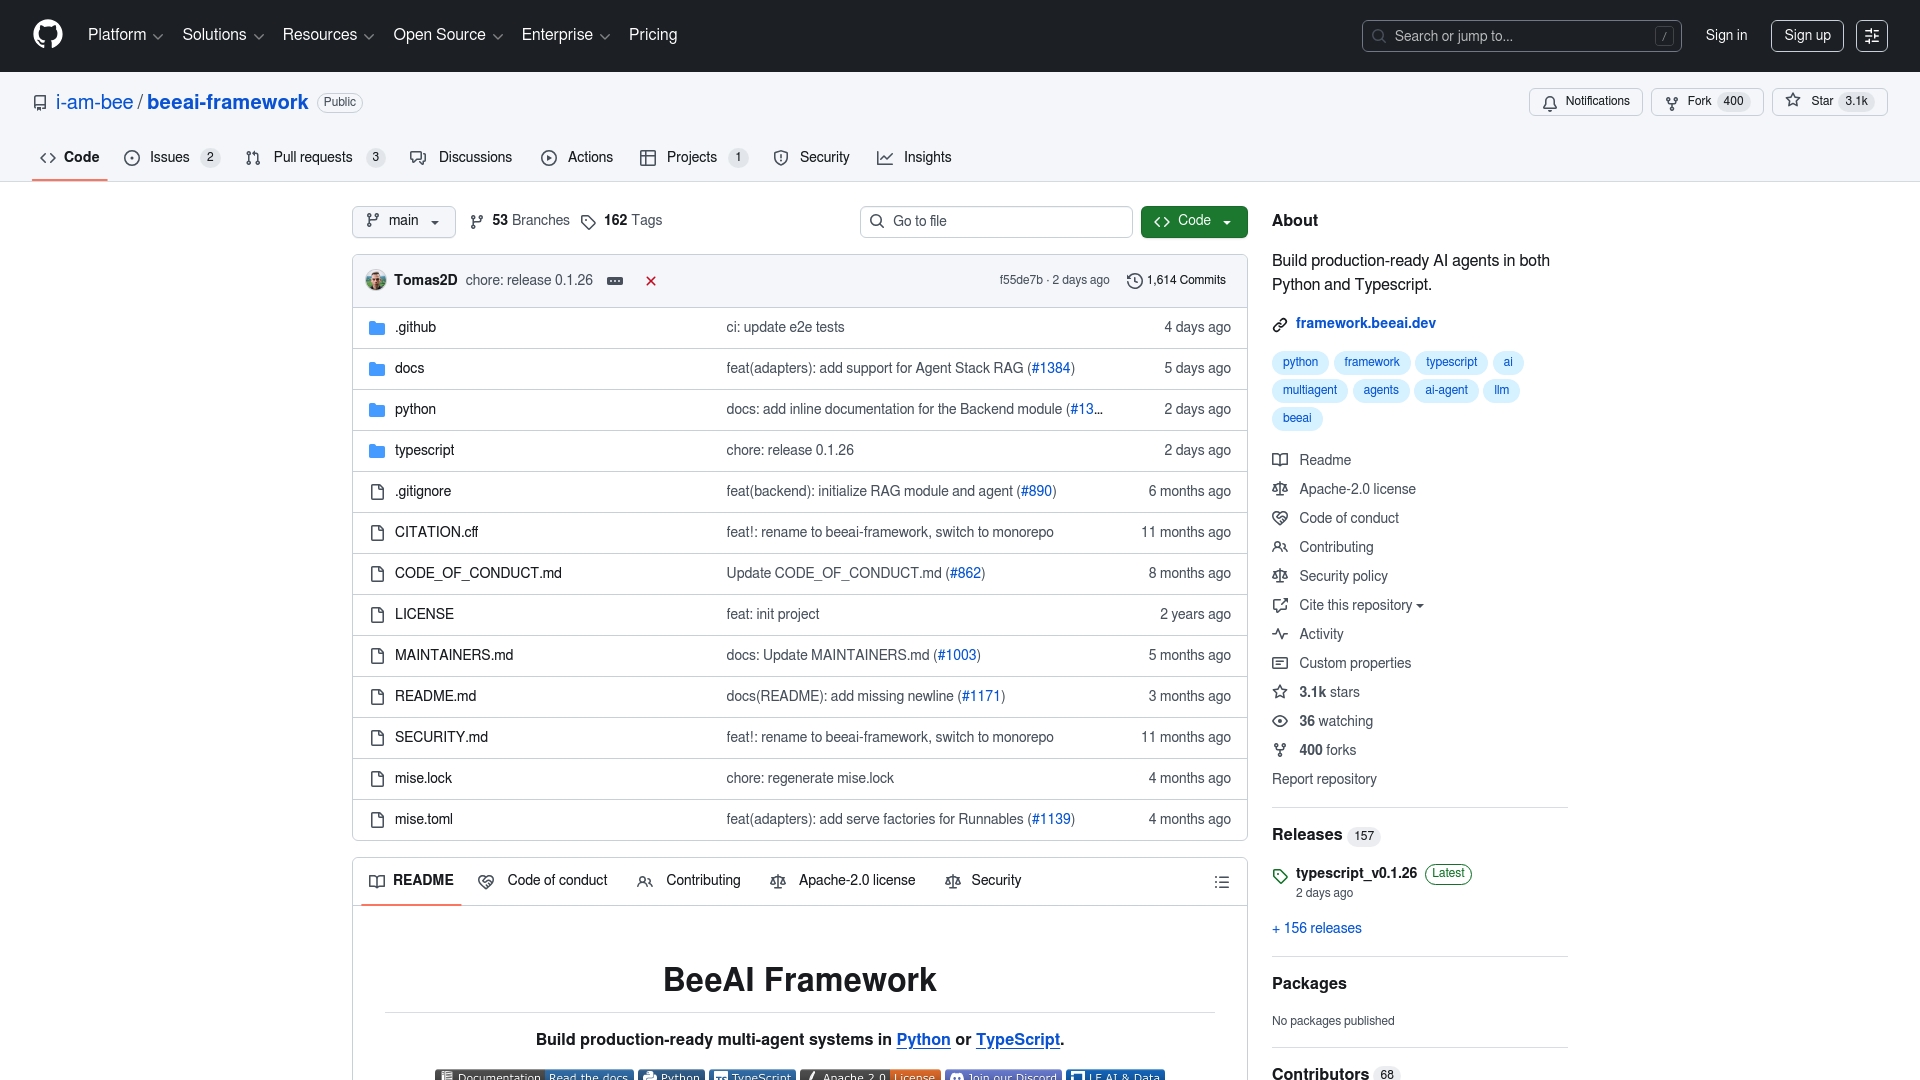Open the framework.beeai.dev link

coord(1365,323)
